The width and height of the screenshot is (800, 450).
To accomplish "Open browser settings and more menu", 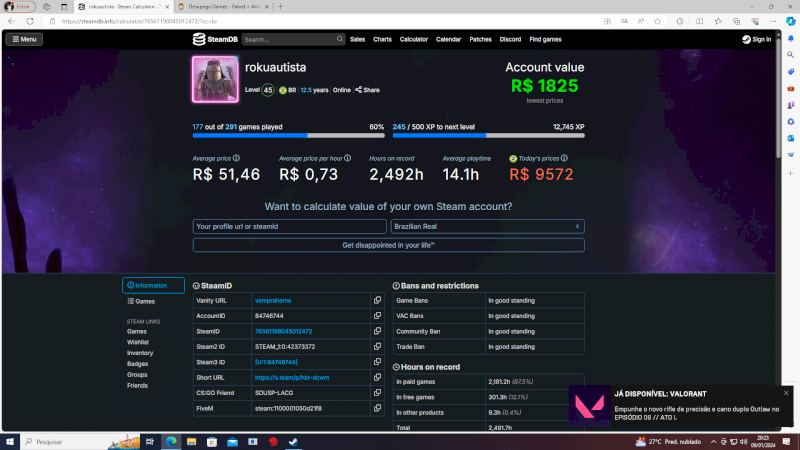I will coord(773,21).
